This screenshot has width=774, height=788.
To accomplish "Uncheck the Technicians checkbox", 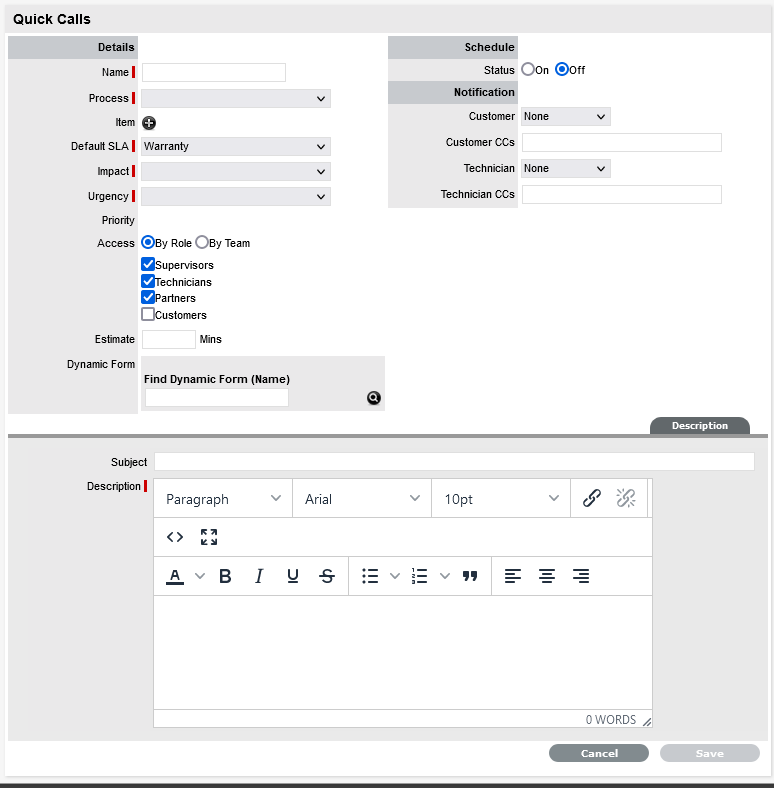I will (148, 281).
